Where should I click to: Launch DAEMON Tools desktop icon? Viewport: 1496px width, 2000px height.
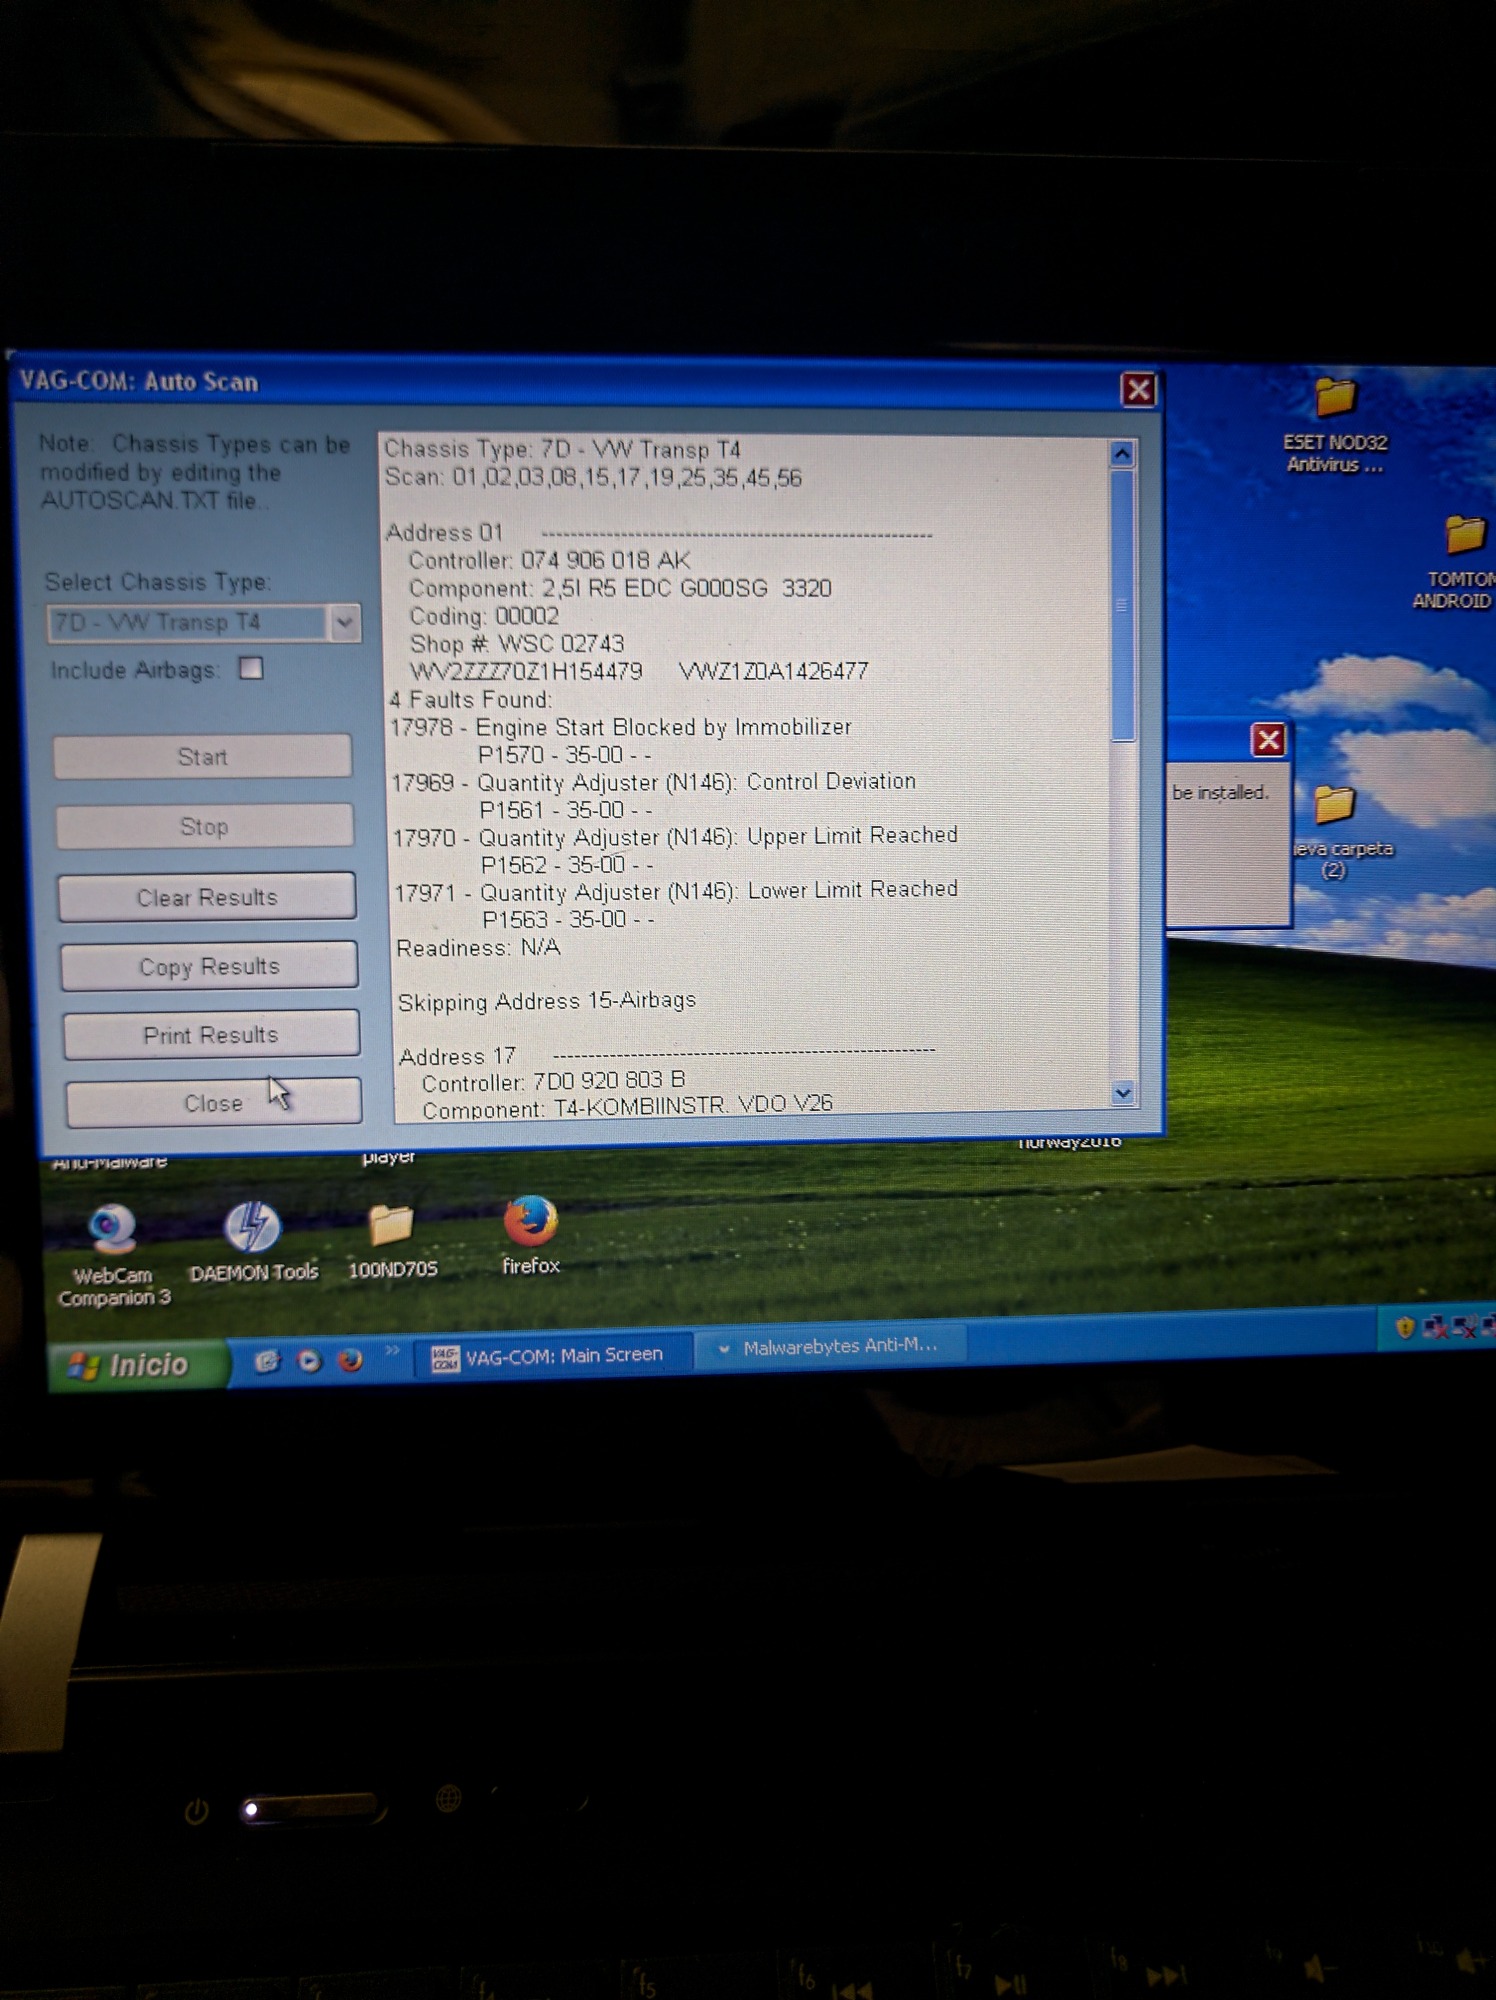click(253, 1242)
